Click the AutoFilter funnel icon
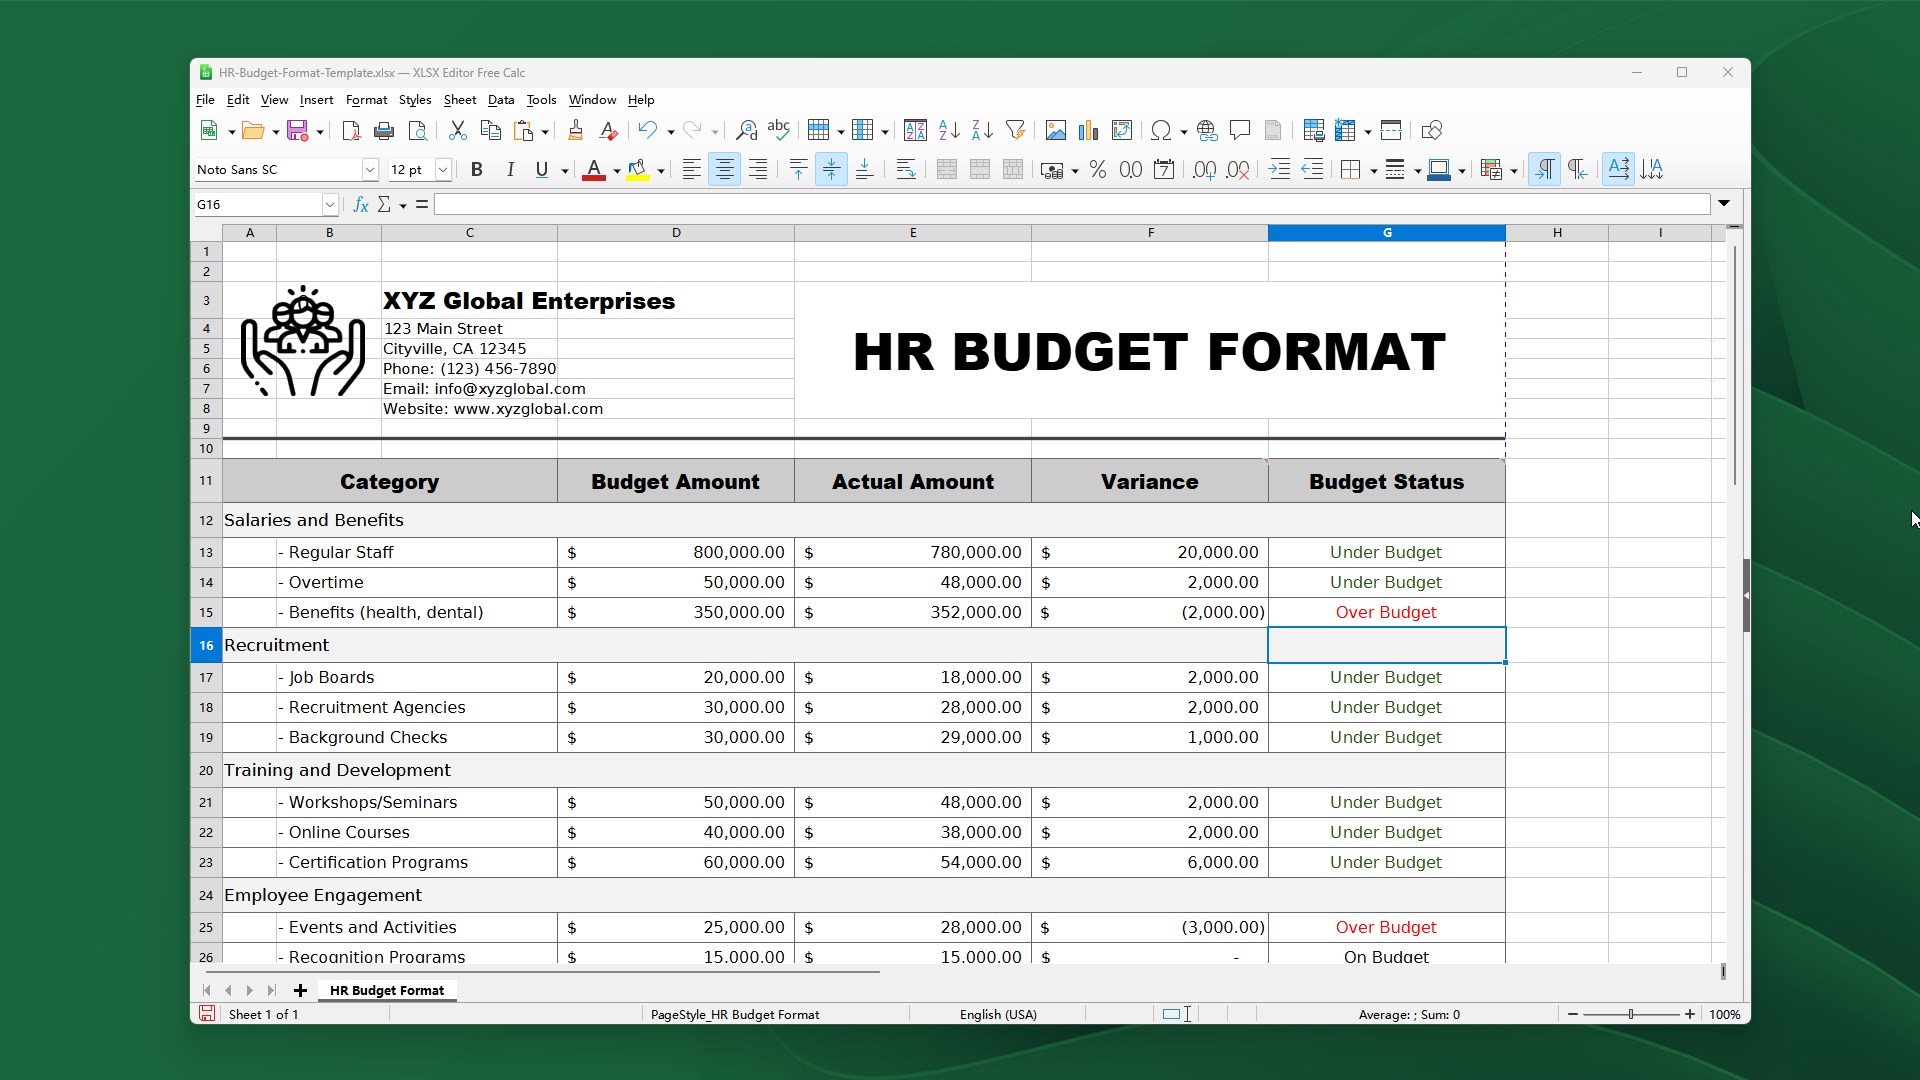 [x=1016, y=131]
